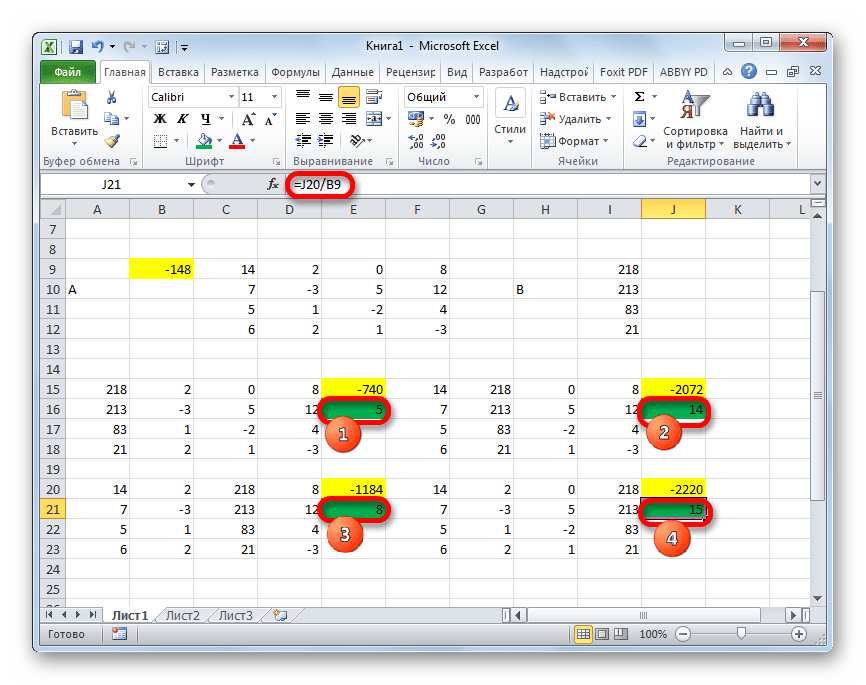Click the Help question mark icon
Screen dimensions: 866x685
click(x=749, y=71)
